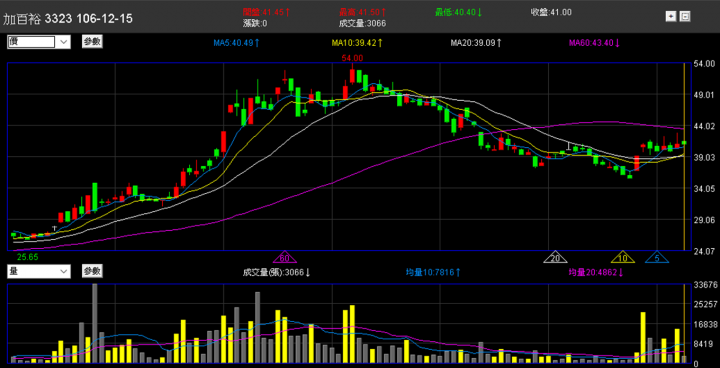Click the 均量10:7816 label
The height and width of the screenshot is (368, 720).
(433, 272)
